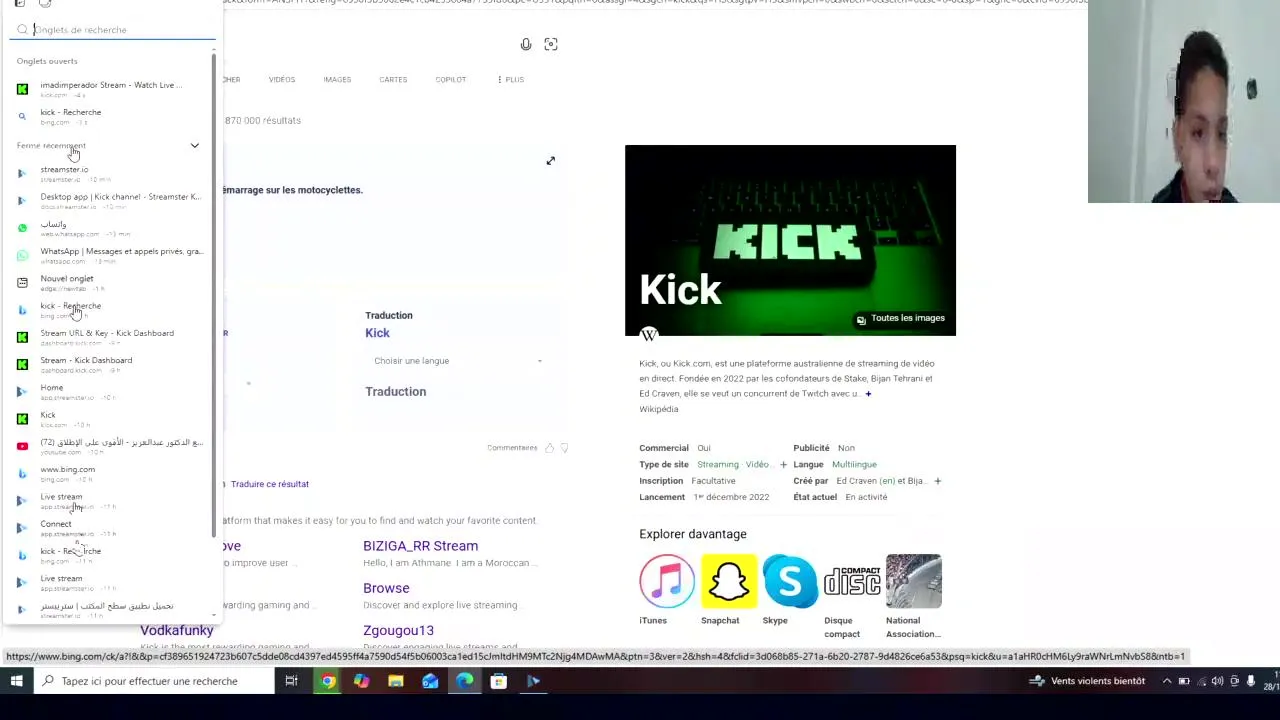1280x720 pixels.
Task: Open the National Association thumbnail
Action: (913, 581)
